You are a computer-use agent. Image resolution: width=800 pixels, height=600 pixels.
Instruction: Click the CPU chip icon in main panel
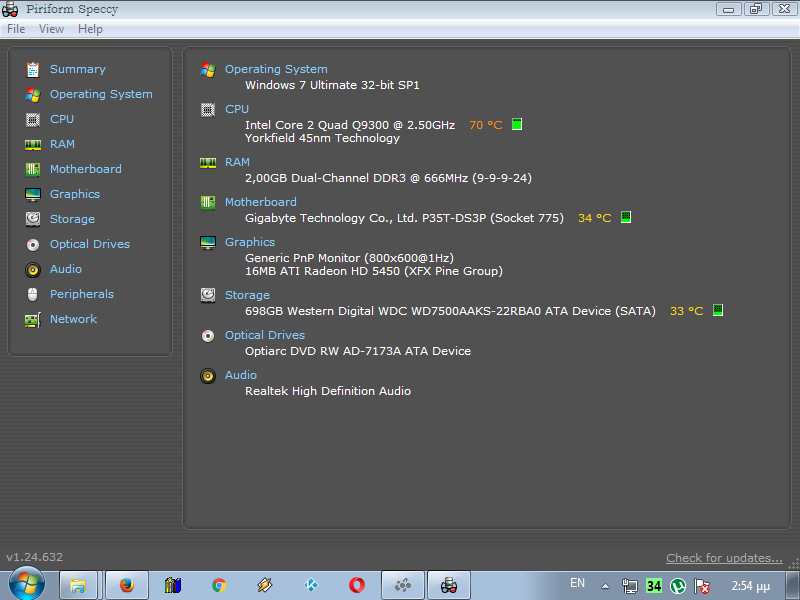point(208,110)
